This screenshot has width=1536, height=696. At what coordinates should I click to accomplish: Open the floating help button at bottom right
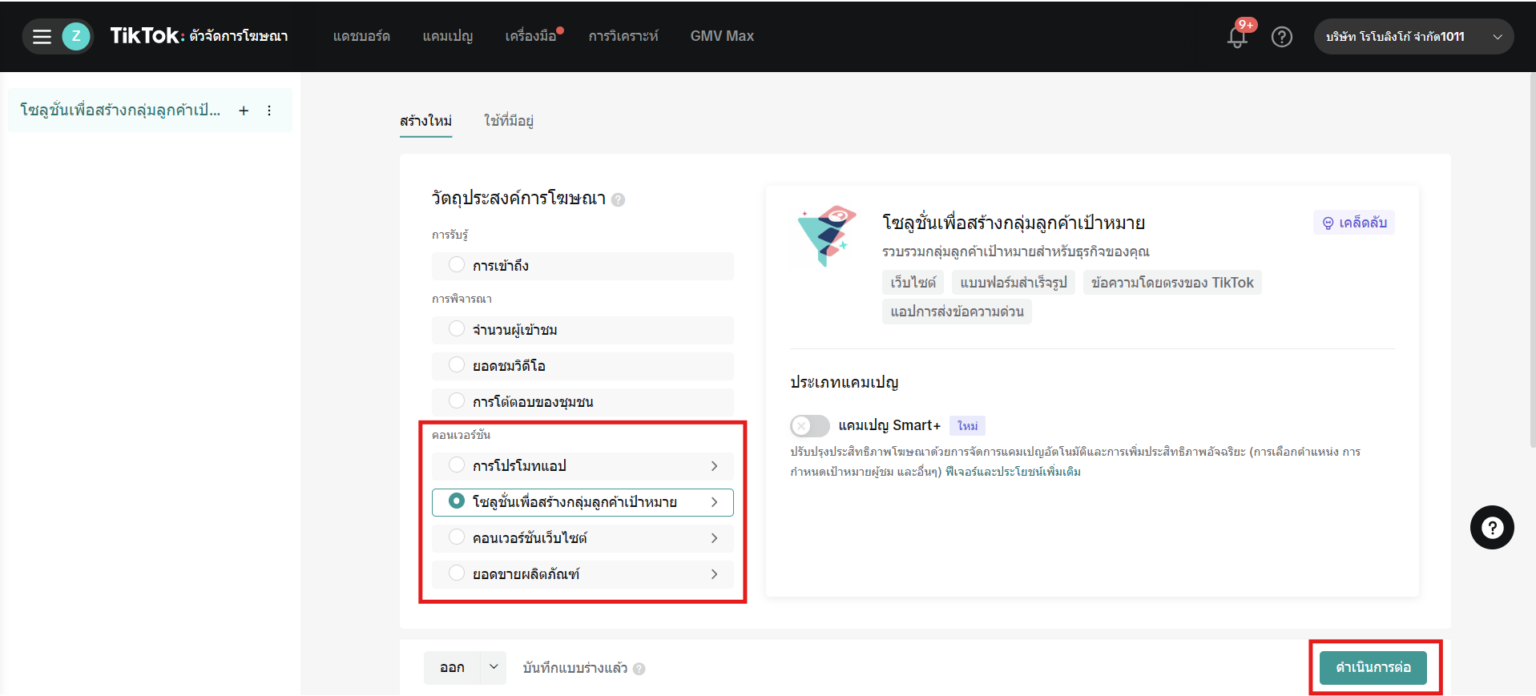1491,527
